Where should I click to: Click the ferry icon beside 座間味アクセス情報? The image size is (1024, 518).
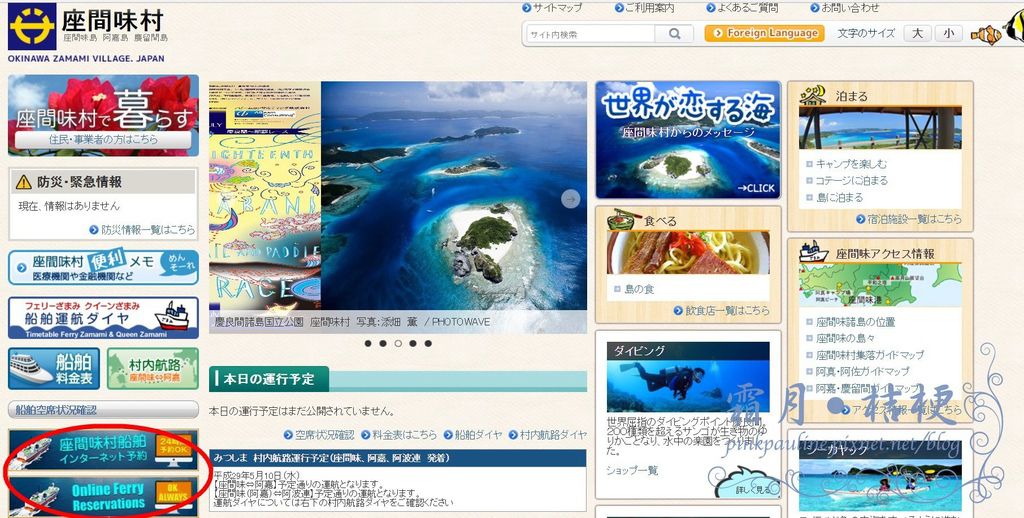click(814, 252)
